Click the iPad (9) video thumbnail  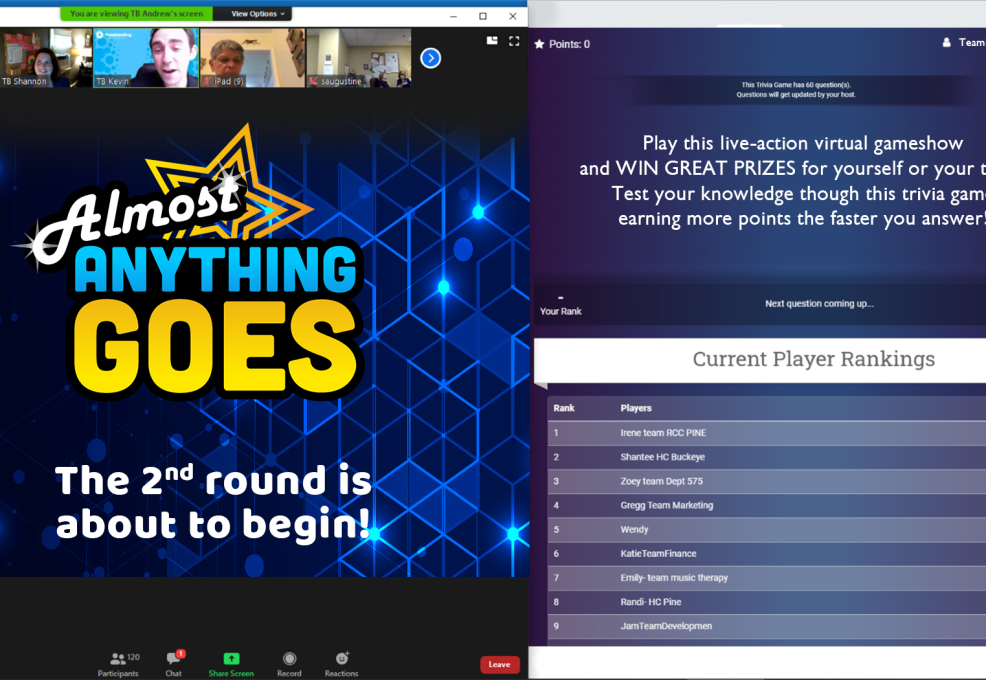pos(252,58)
